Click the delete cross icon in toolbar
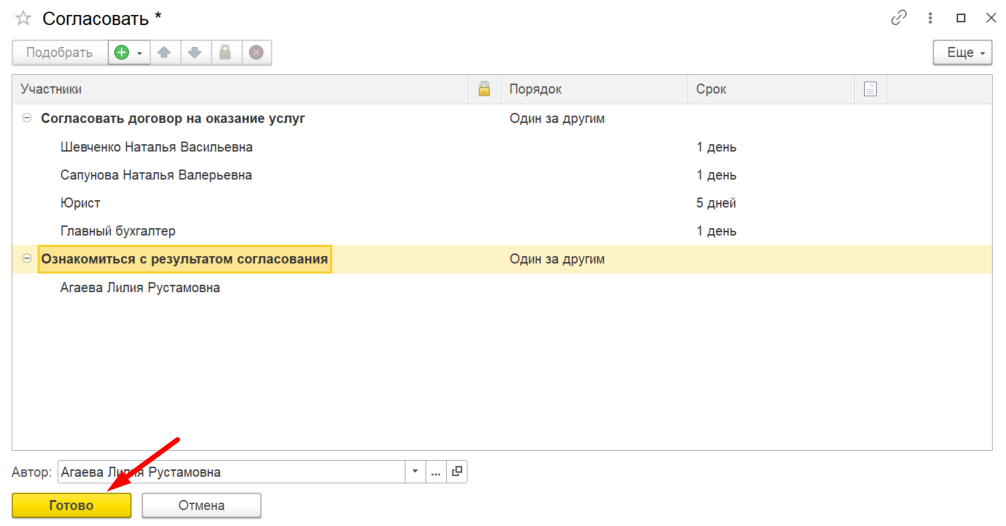Image resolution: width=1006 pixels, height=526 pixels. point(256,53)
